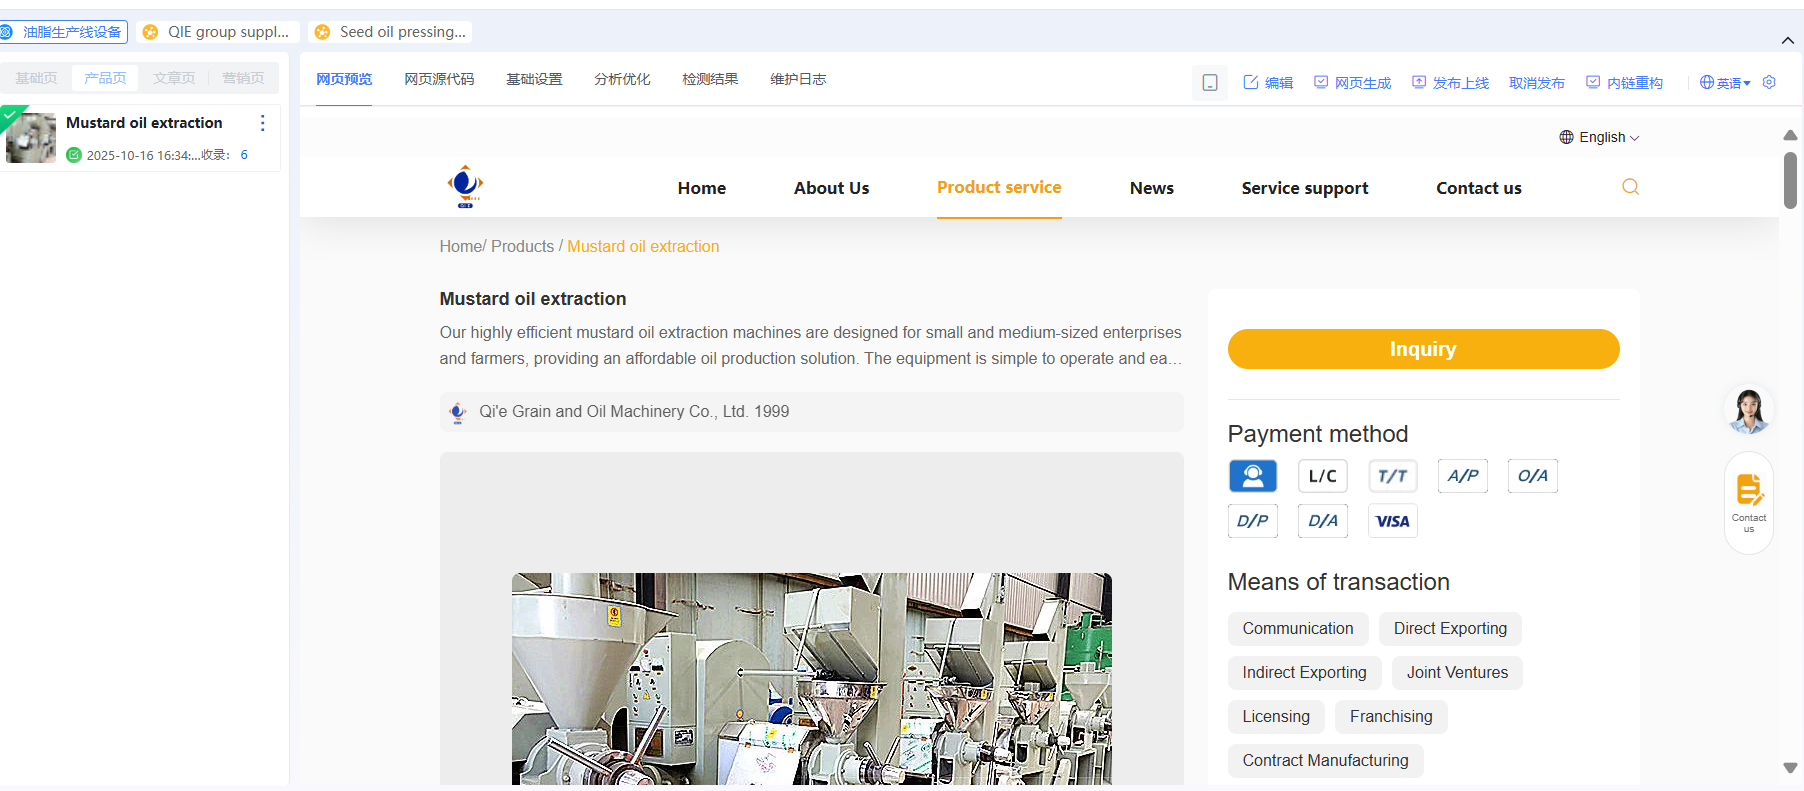Expand the 英语 language dropdown
The image size is (1804, 791).
tap(1725, 83)
